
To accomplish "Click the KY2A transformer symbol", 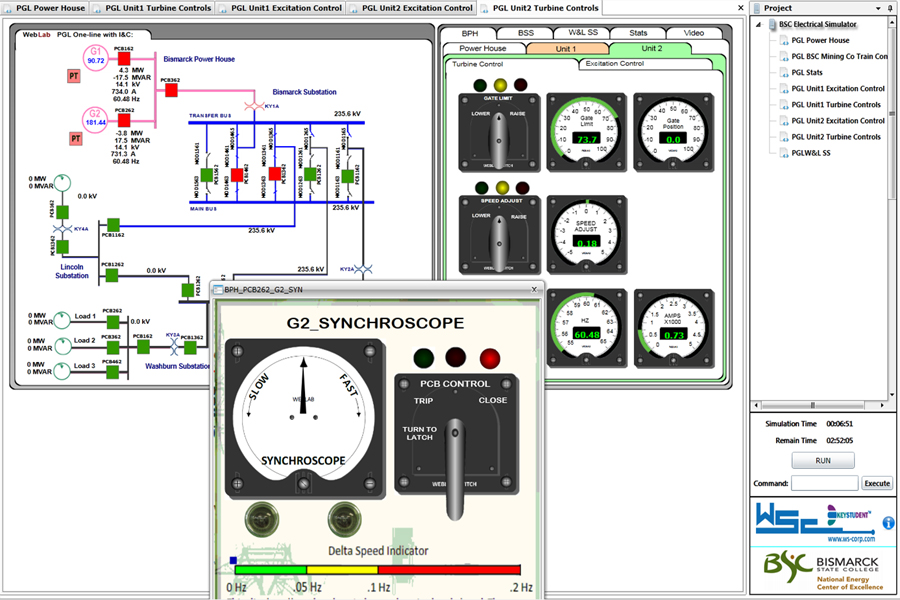I will (x=363, y=269).
